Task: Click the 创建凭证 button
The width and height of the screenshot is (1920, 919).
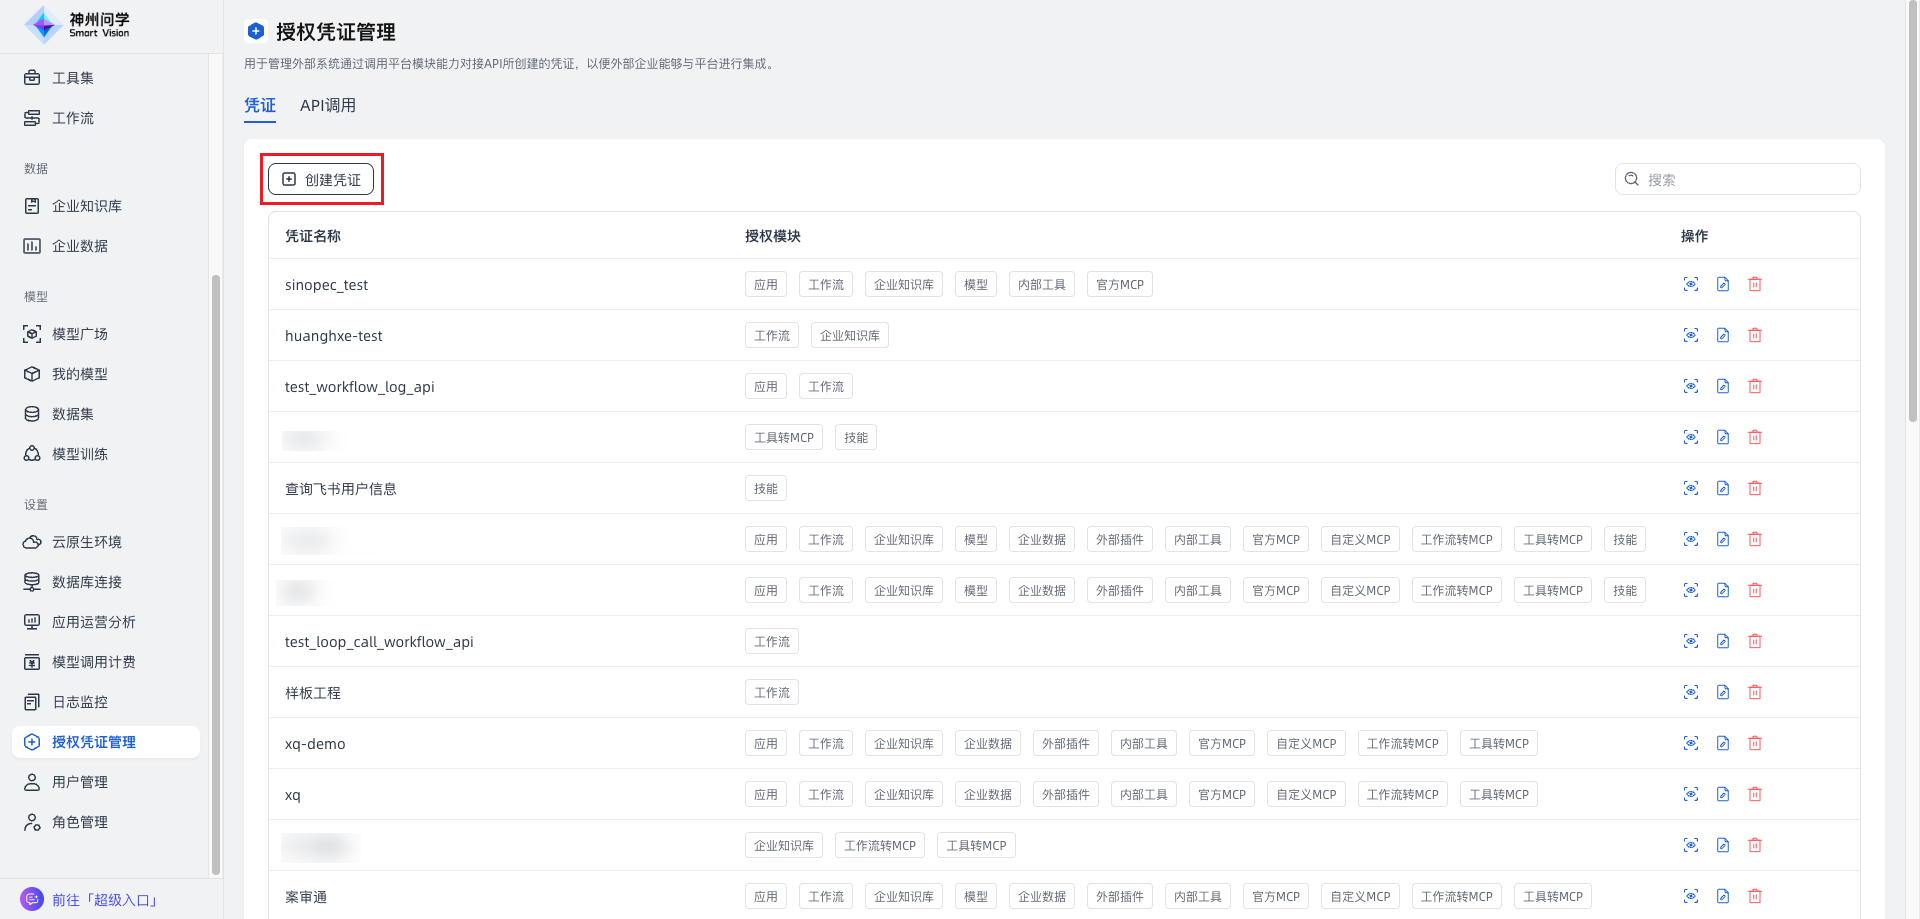Action: [x=321, y=179]
